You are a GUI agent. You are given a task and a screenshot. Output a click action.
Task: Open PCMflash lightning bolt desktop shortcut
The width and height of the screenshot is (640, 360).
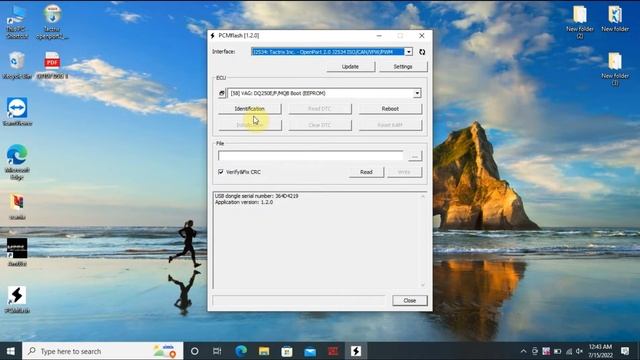[17, 299]
